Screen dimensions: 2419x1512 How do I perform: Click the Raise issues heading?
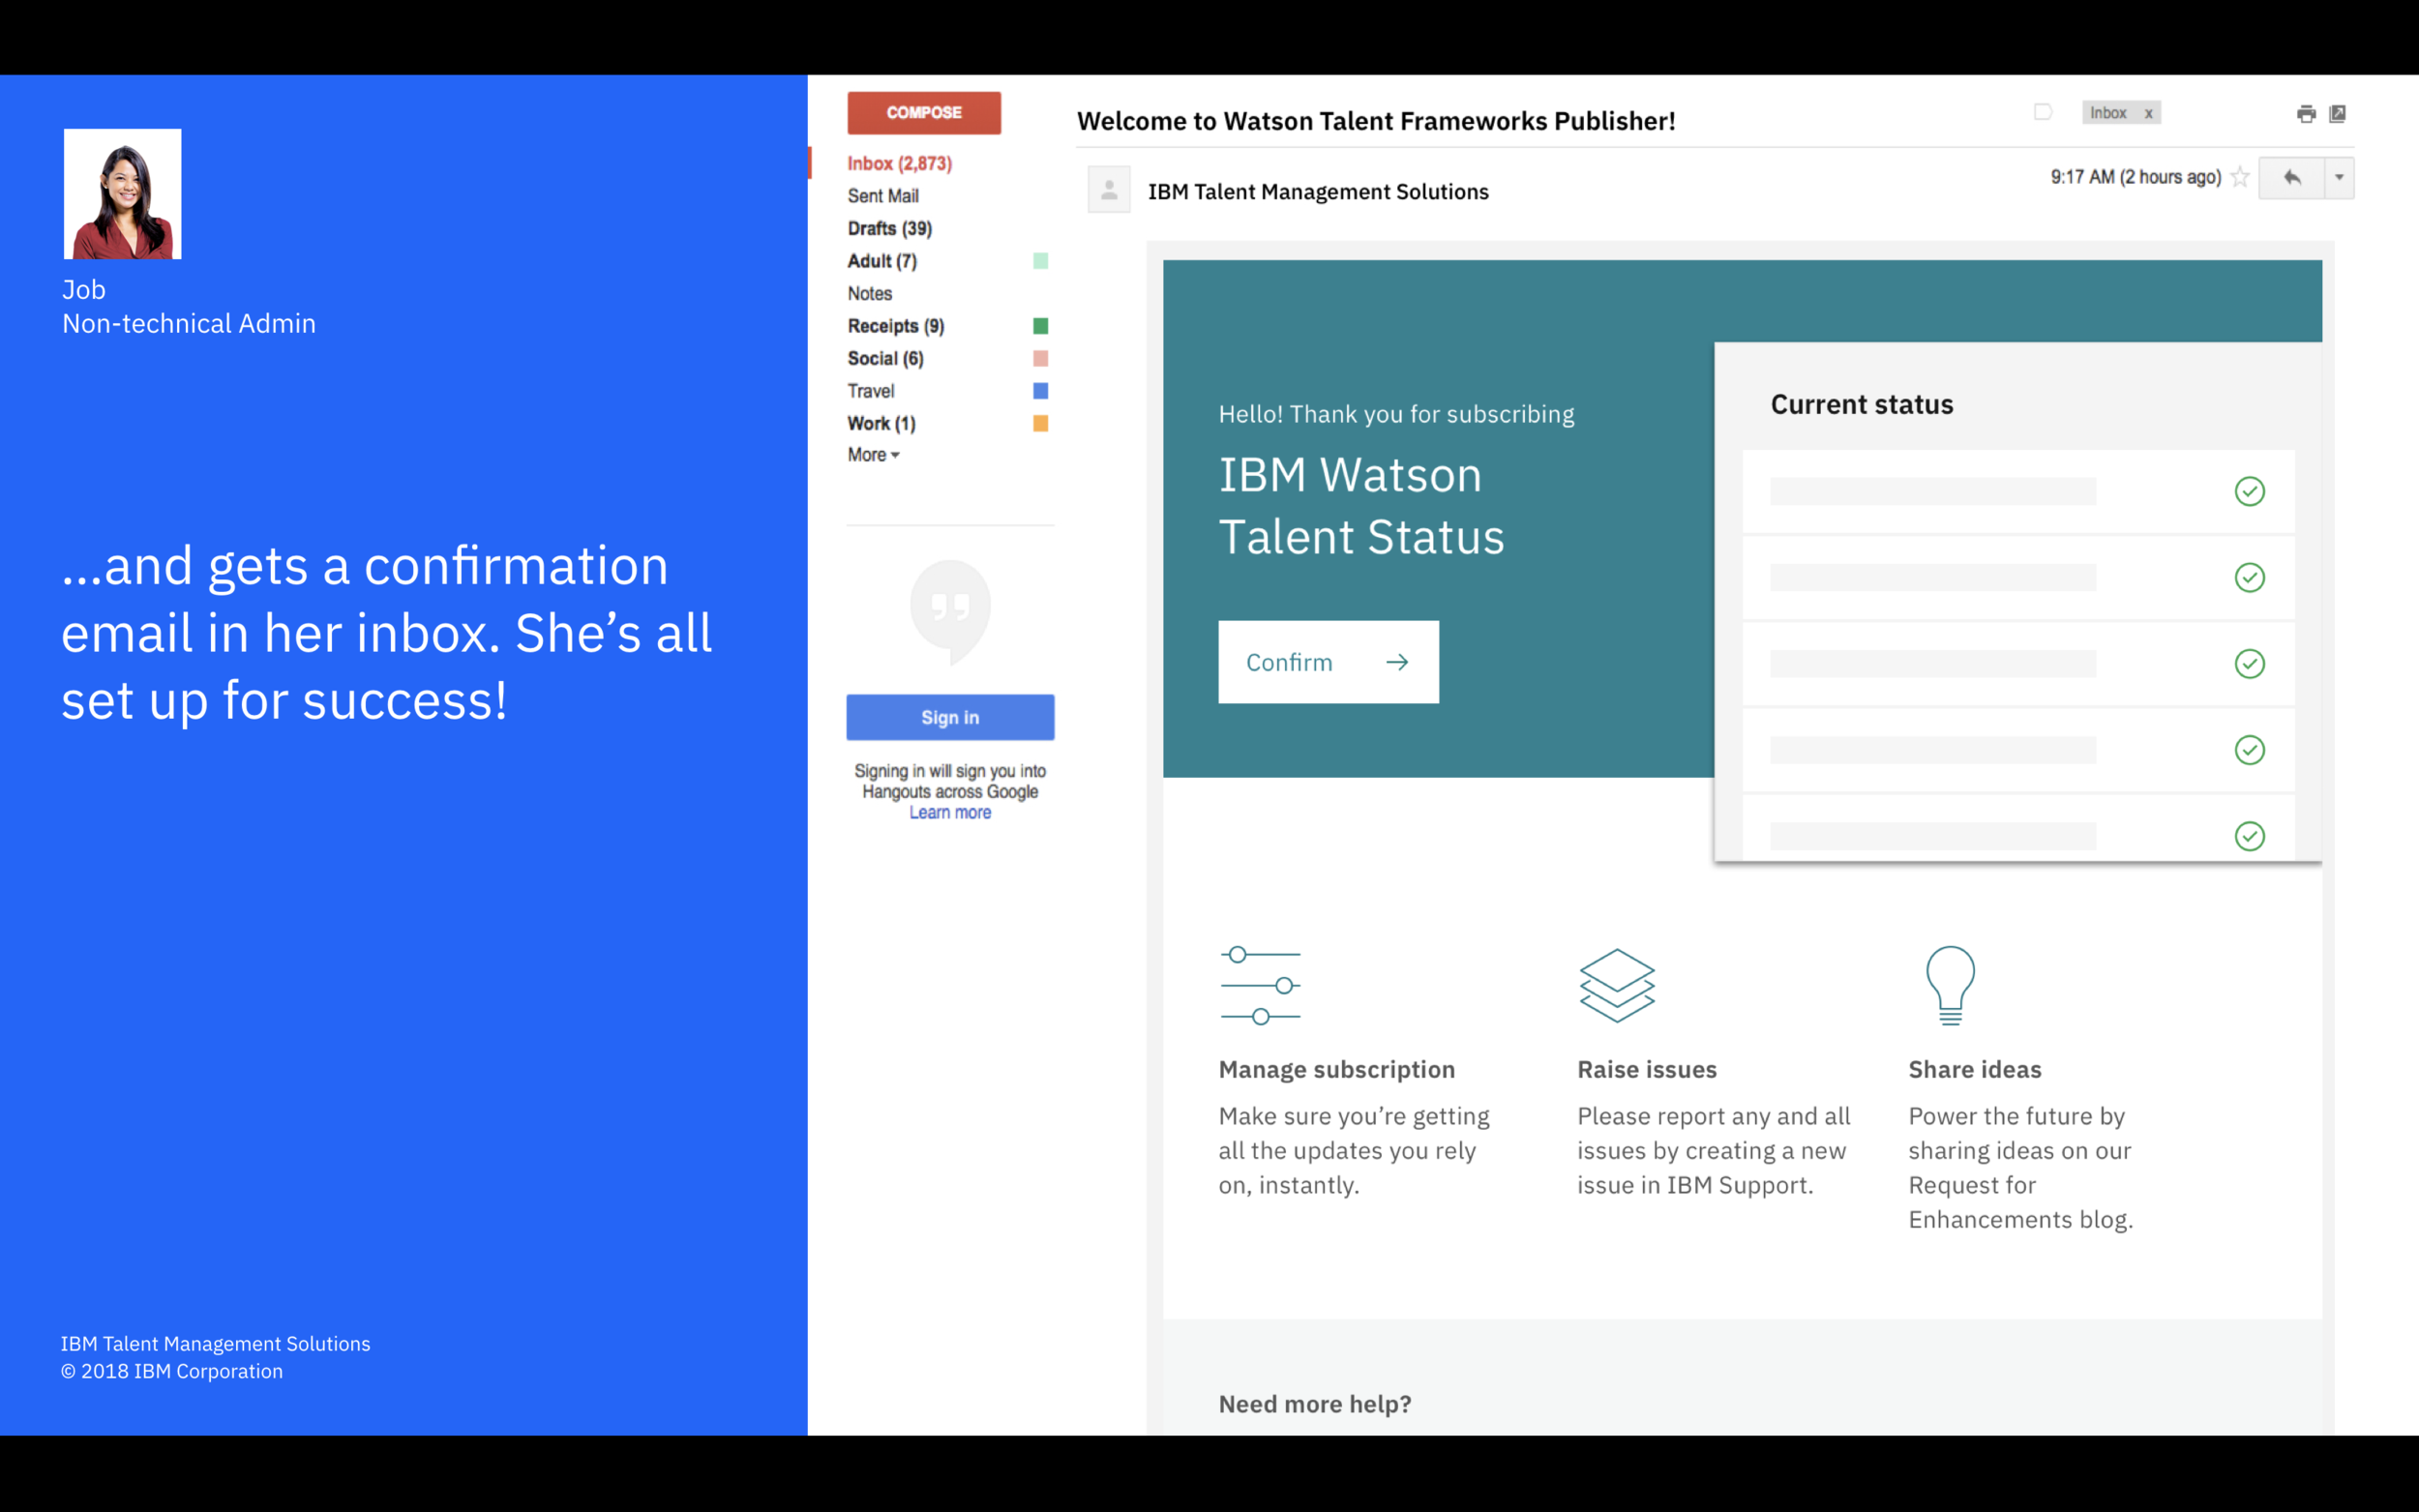pos(1647,1069)
